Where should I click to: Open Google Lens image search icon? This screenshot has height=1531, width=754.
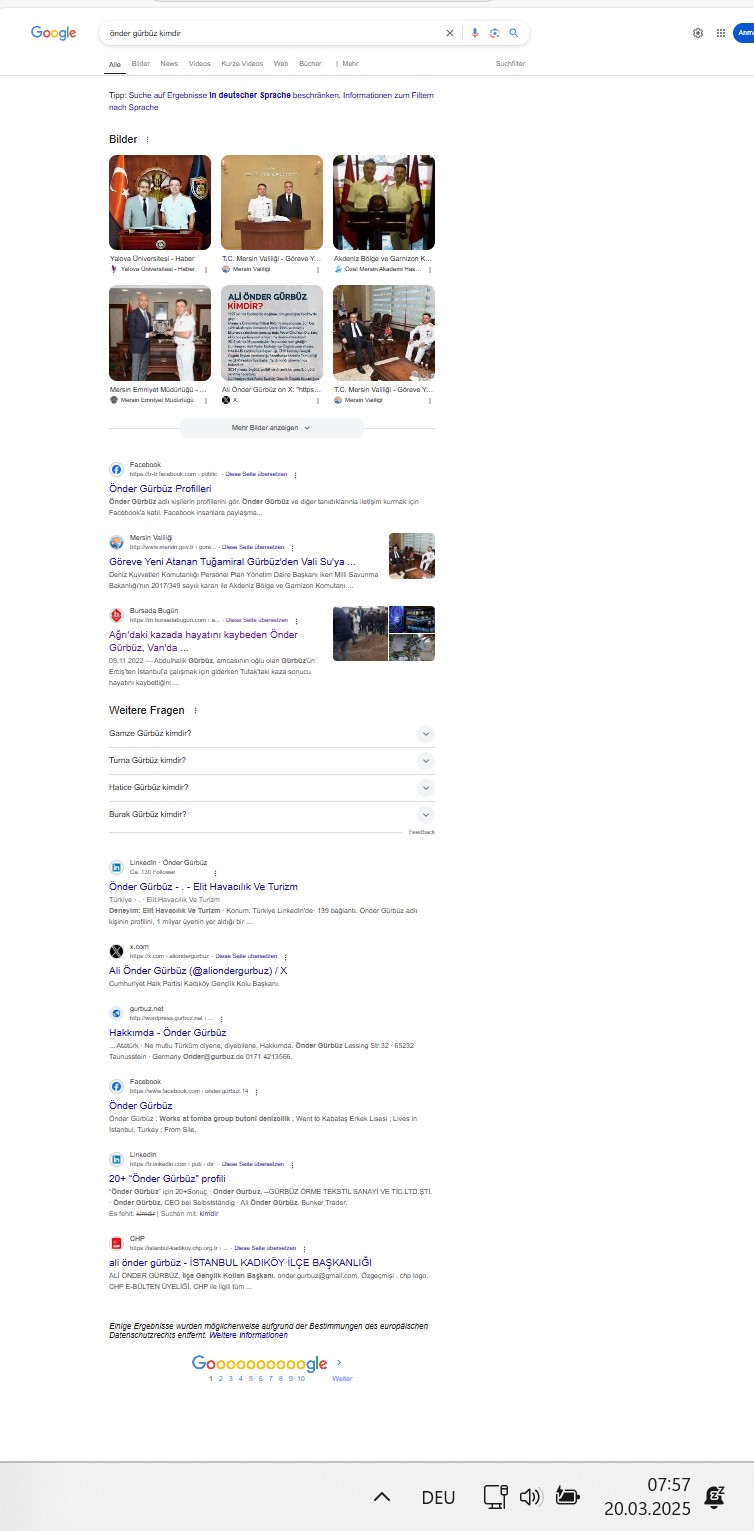(x=494, y=33)
